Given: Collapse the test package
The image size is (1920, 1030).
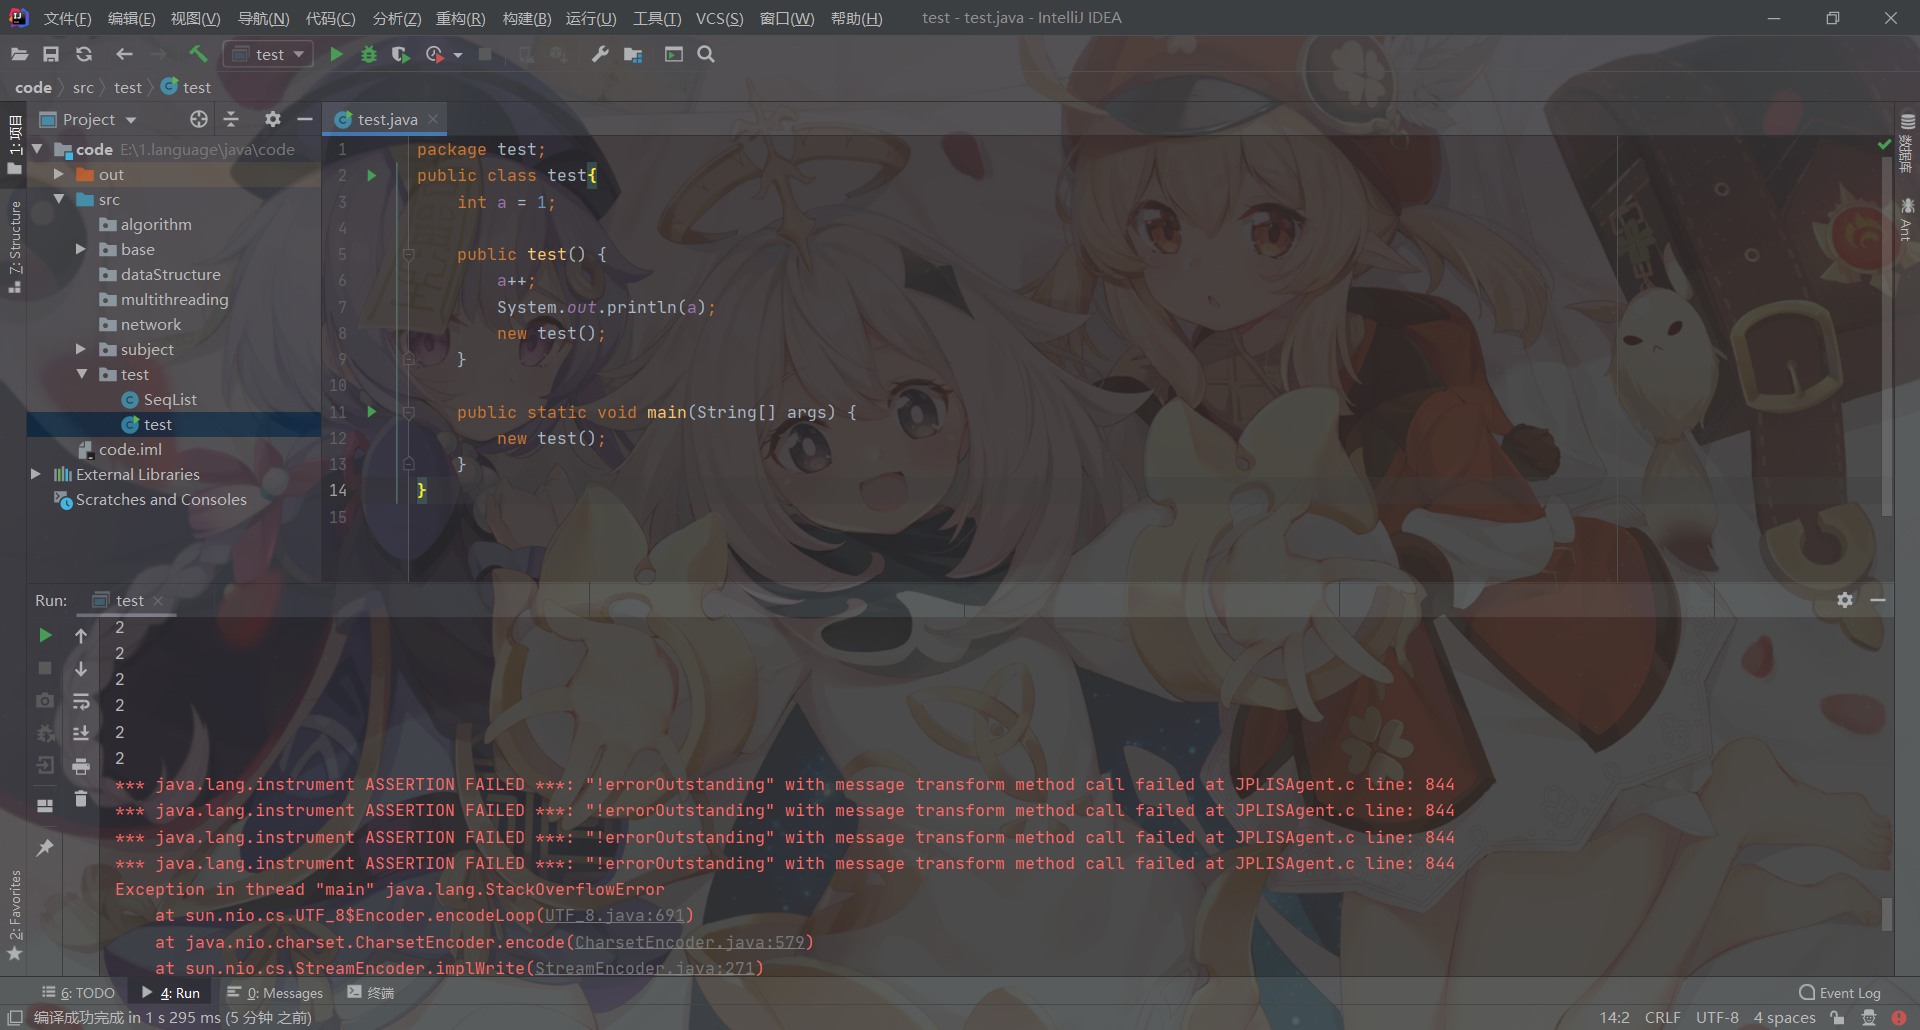Looking at the screenshot, I should click(81, 374).
